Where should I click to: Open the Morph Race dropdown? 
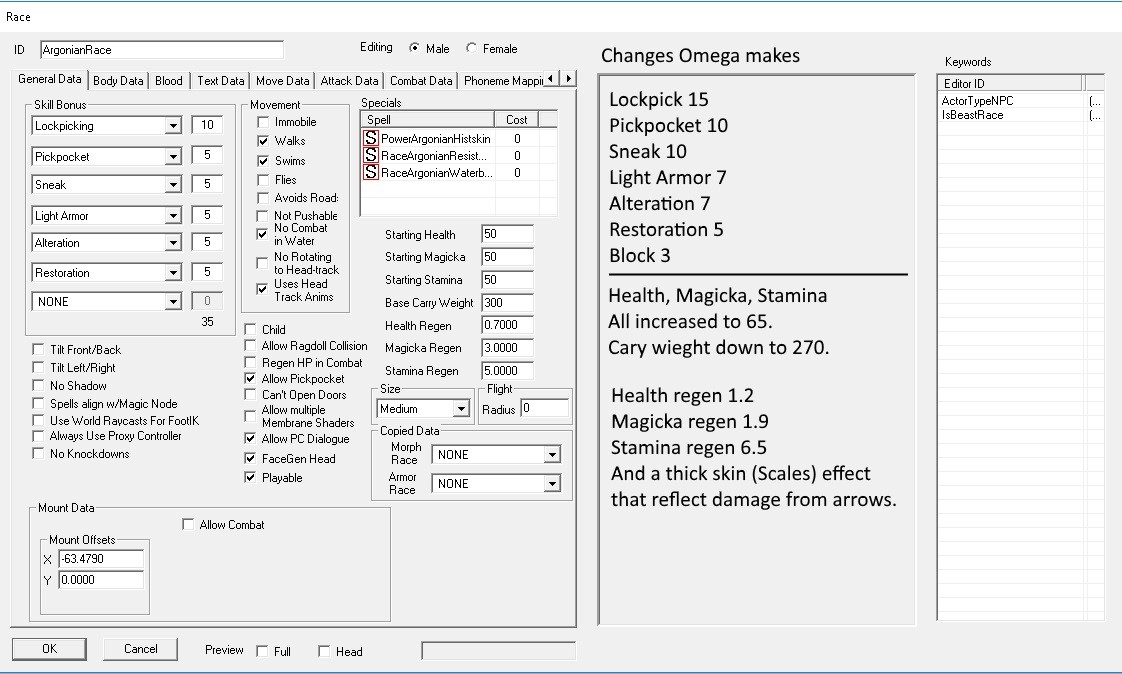[552, 455]
